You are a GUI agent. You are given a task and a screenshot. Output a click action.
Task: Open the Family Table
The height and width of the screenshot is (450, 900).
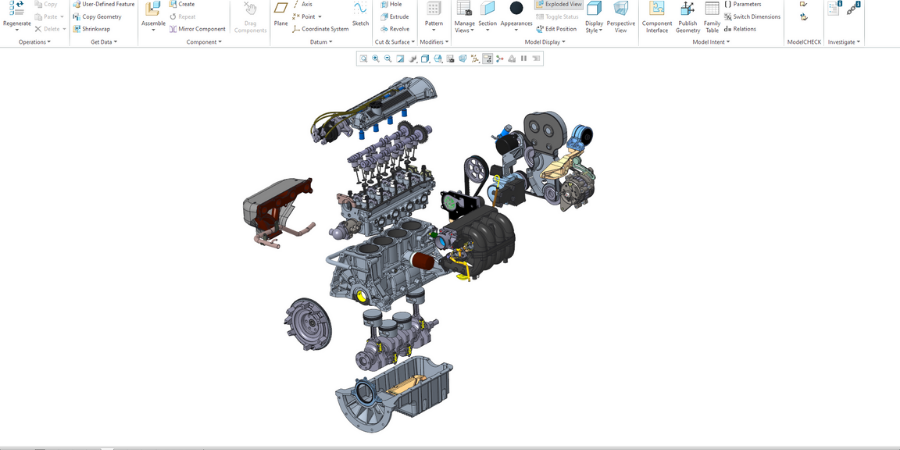[712, 10]
